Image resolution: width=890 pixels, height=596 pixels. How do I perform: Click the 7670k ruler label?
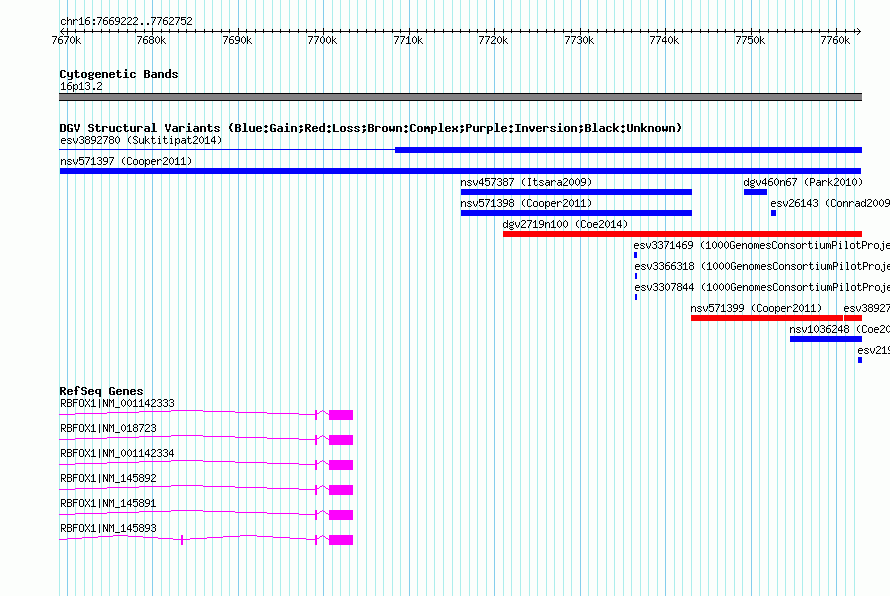[66, 40]
